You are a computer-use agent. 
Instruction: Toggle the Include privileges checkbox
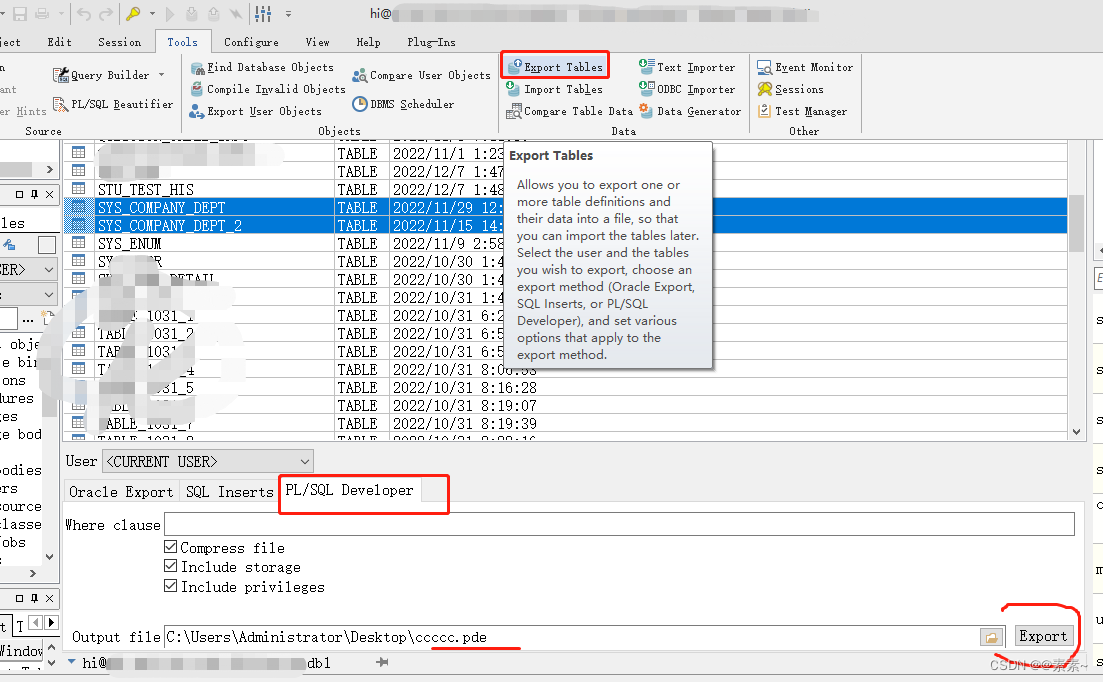pos(170,586)
